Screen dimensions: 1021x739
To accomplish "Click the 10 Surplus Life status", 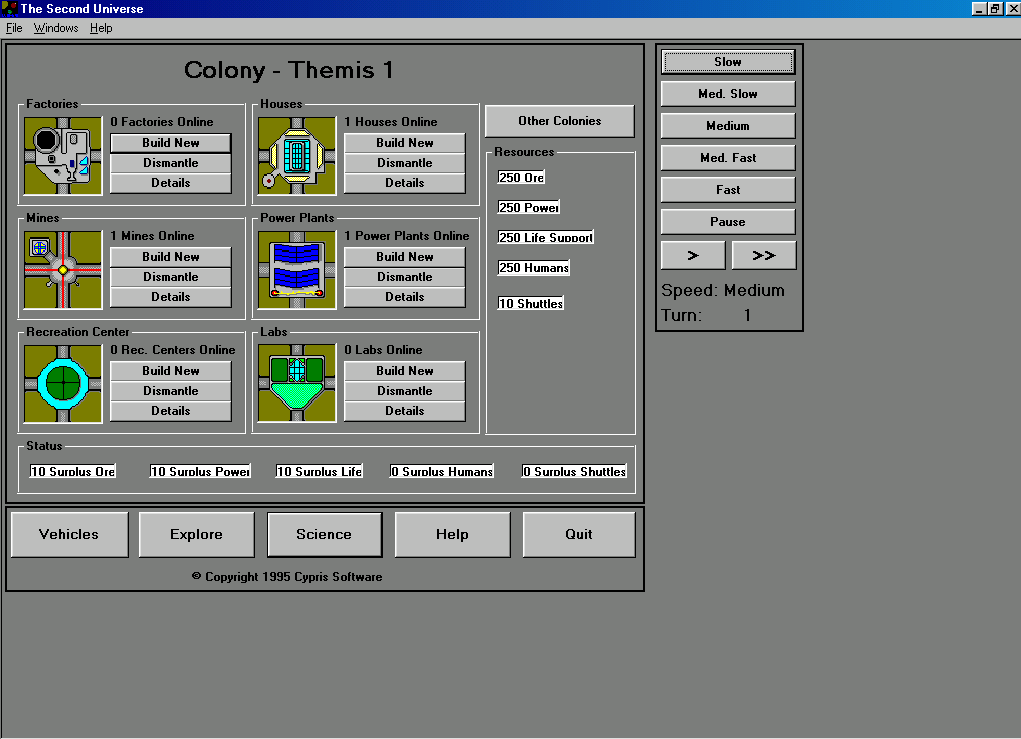I will click(x=319, y=471).
